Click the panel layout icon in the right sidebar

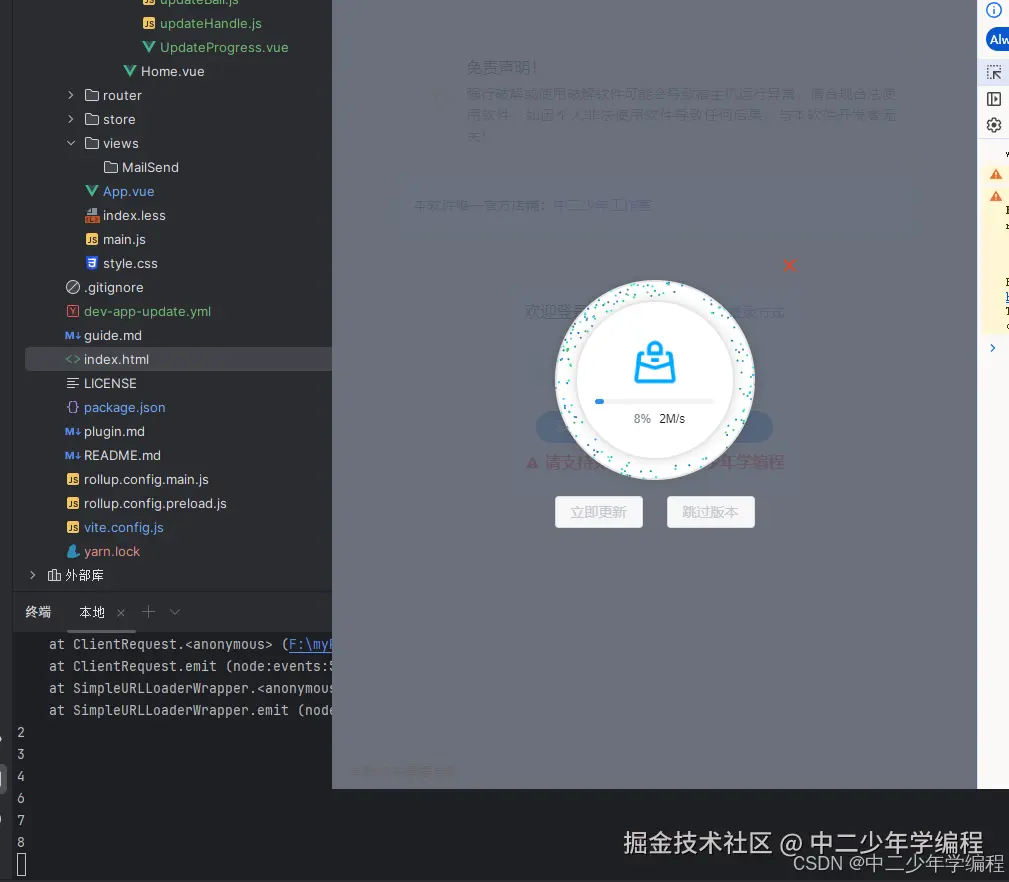coord(993,98)
